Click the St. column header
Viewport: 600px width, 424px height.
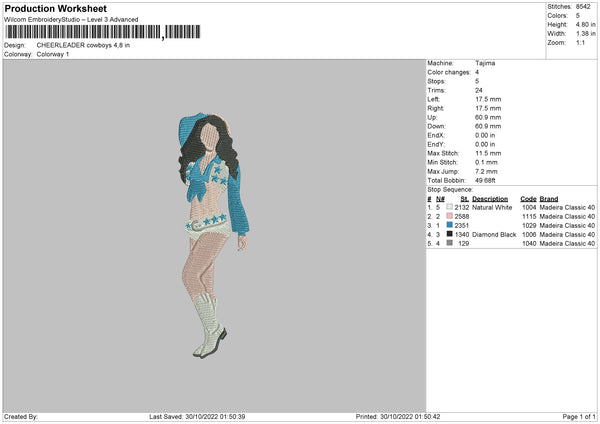point(464,199)
